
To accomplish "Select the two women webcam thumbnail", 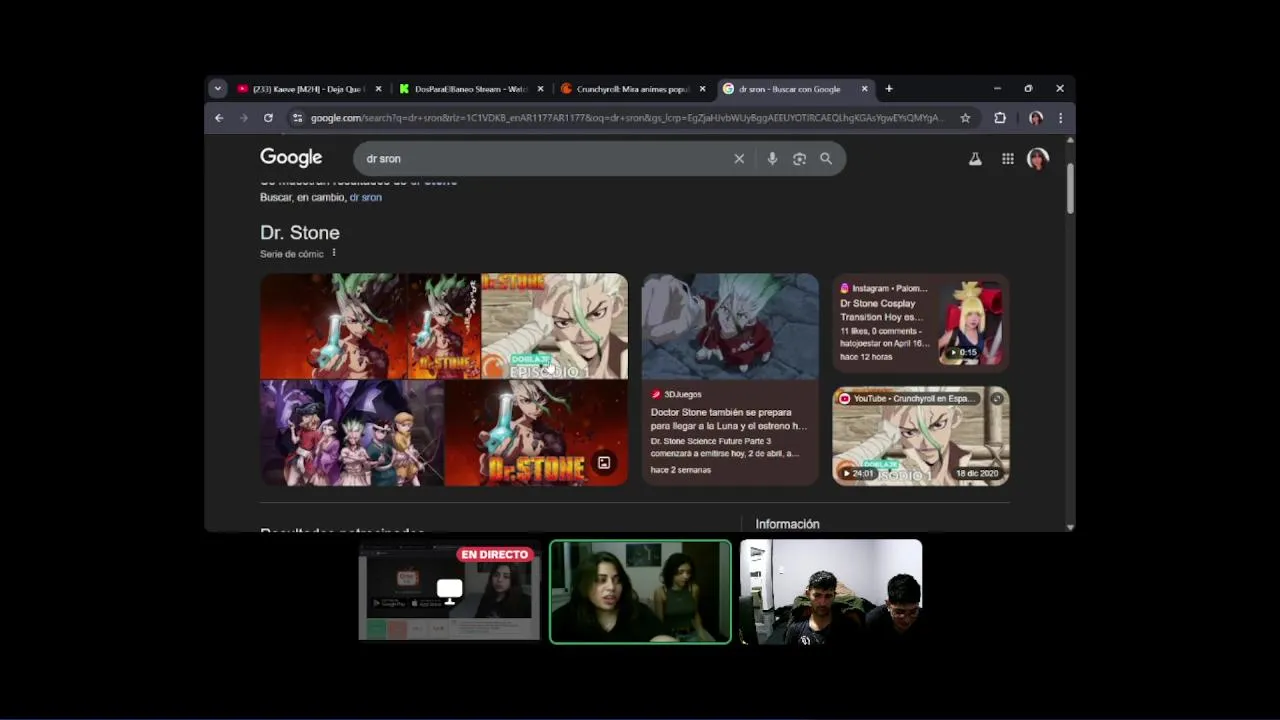I will (x=640, y=592).
